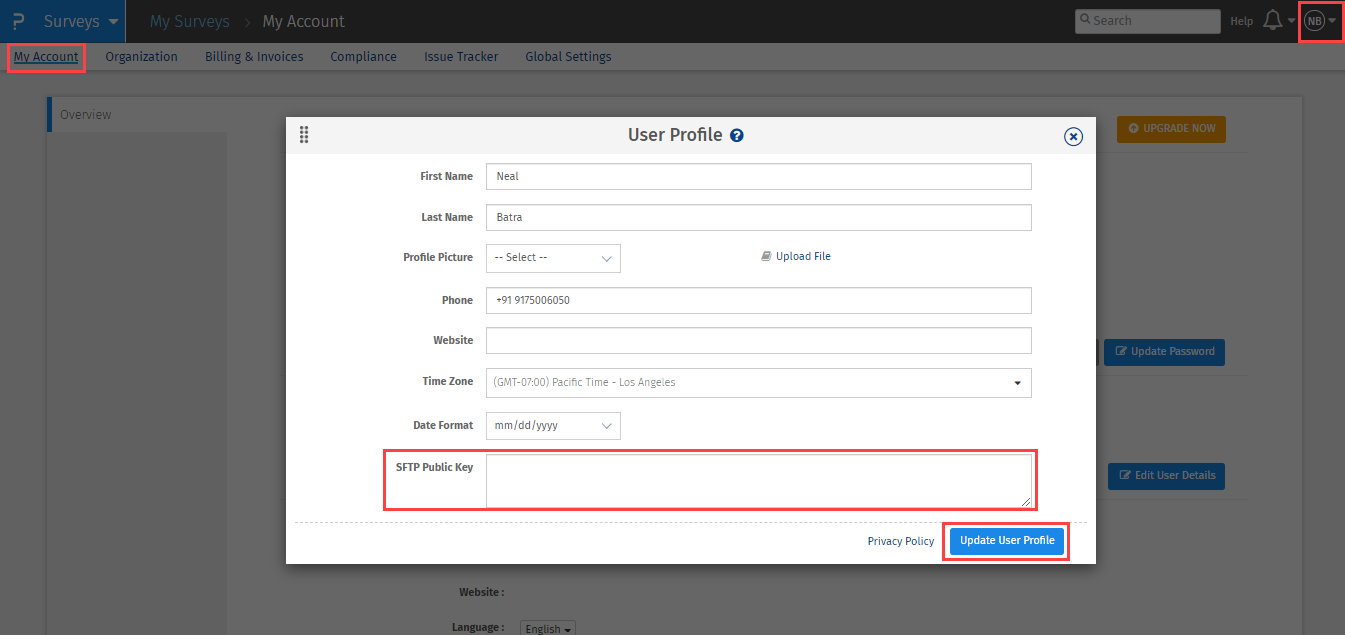Open the Privacy Policy link

click(901, 541)
